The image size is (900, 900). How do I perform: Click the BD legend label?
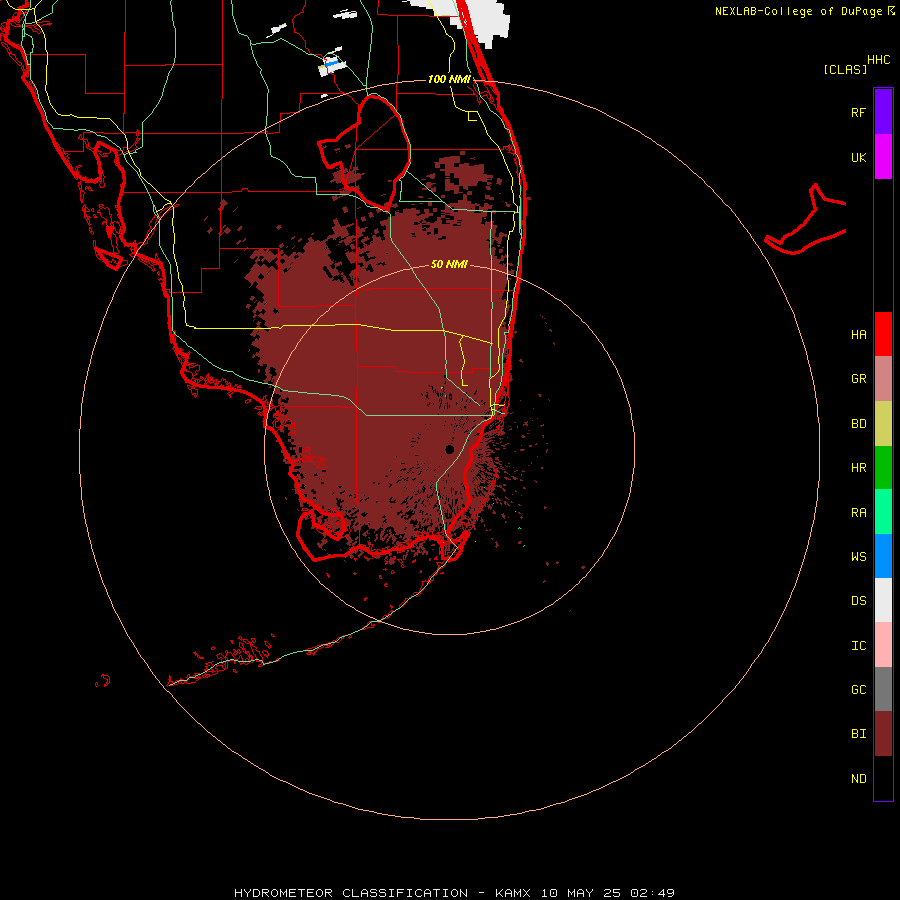tap(858, 424)
